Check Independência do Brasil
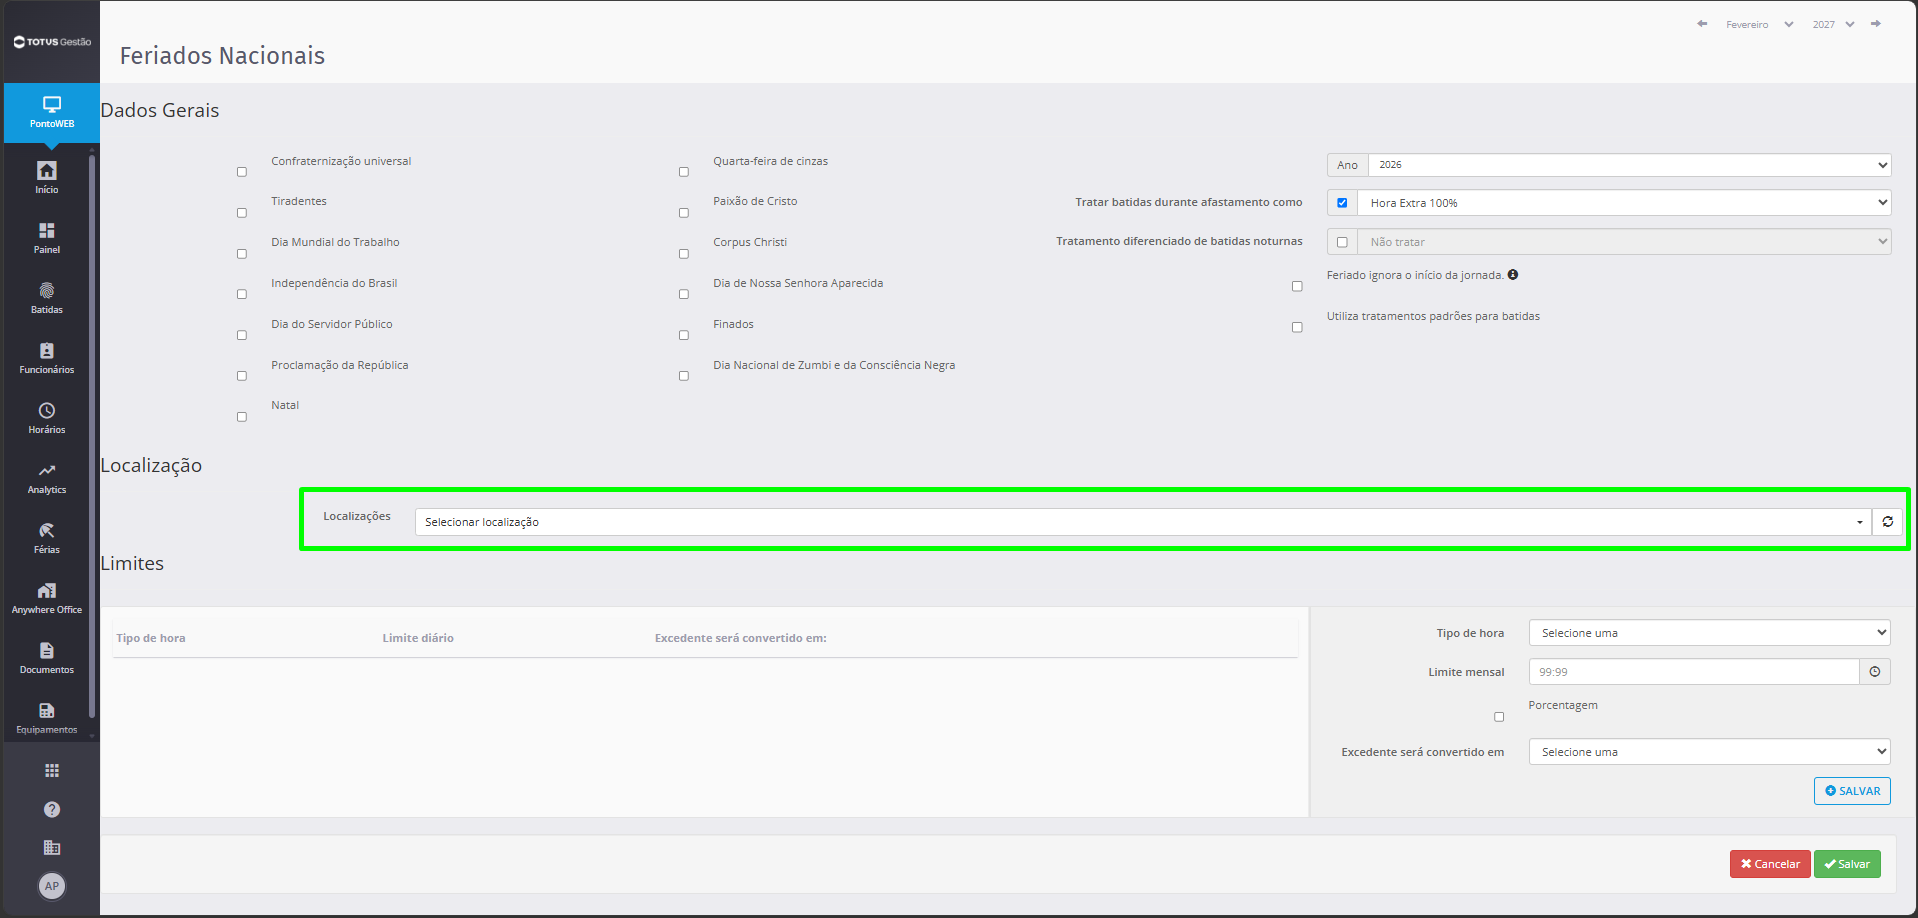1918x918 pixels. pos(242,294)
